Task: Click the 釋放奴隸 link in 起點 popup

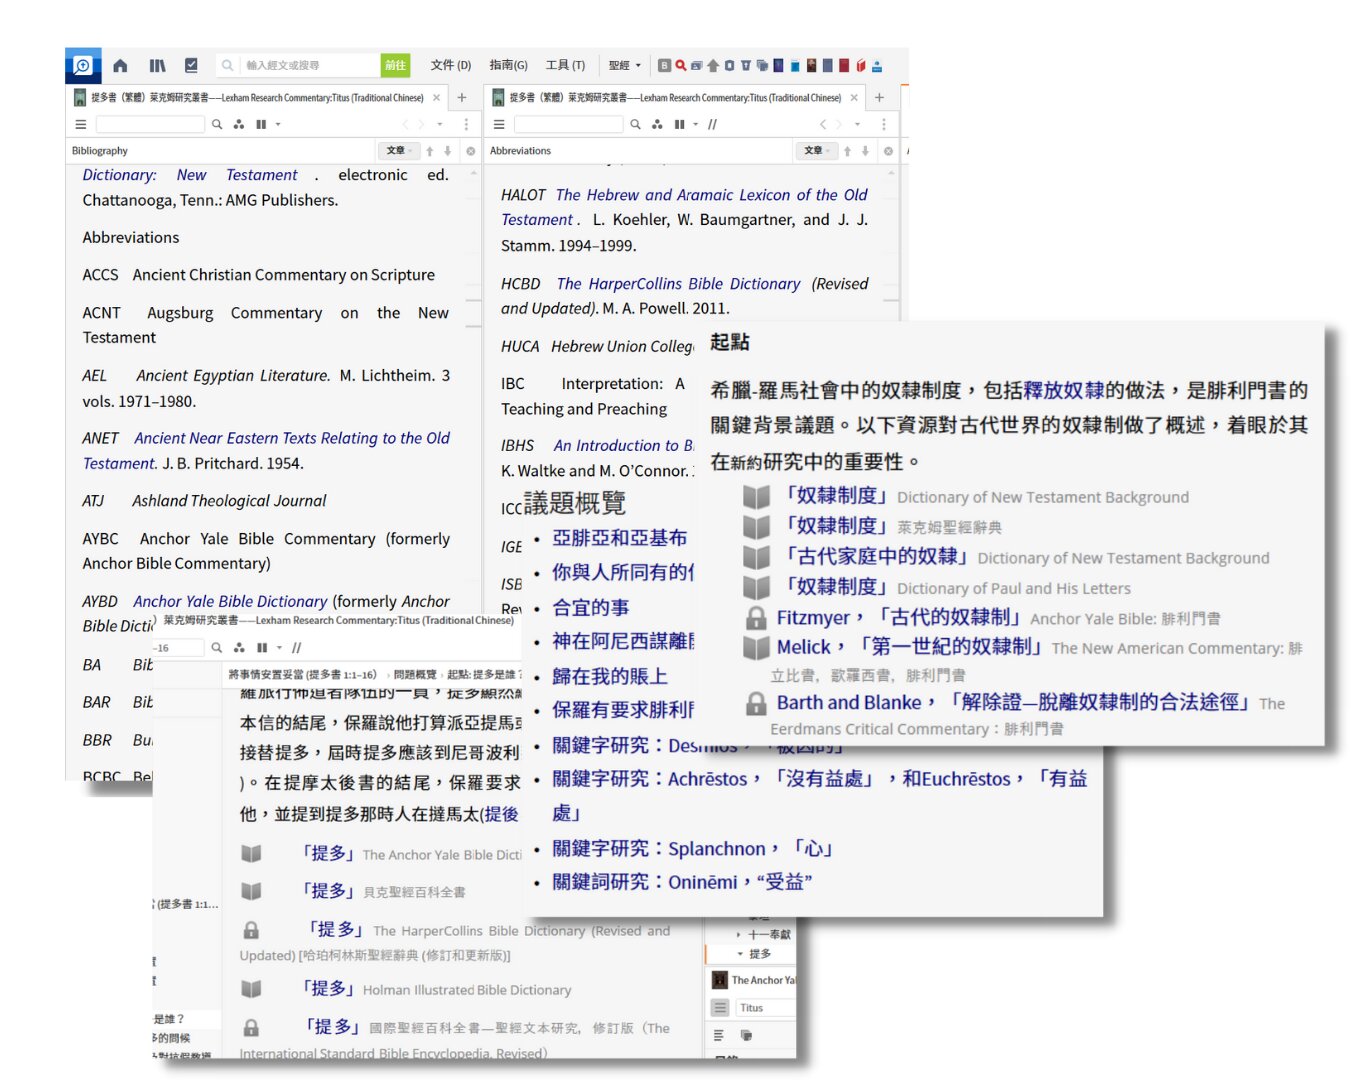Action: click(x=1064, y=390)
